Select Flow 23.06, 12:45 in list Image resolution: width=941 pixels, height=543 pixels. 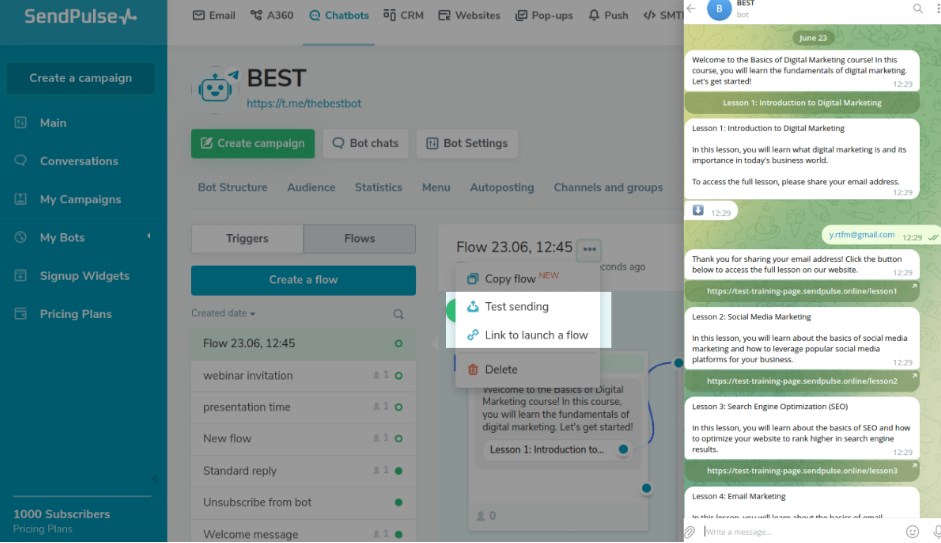(x=303, y=344)
